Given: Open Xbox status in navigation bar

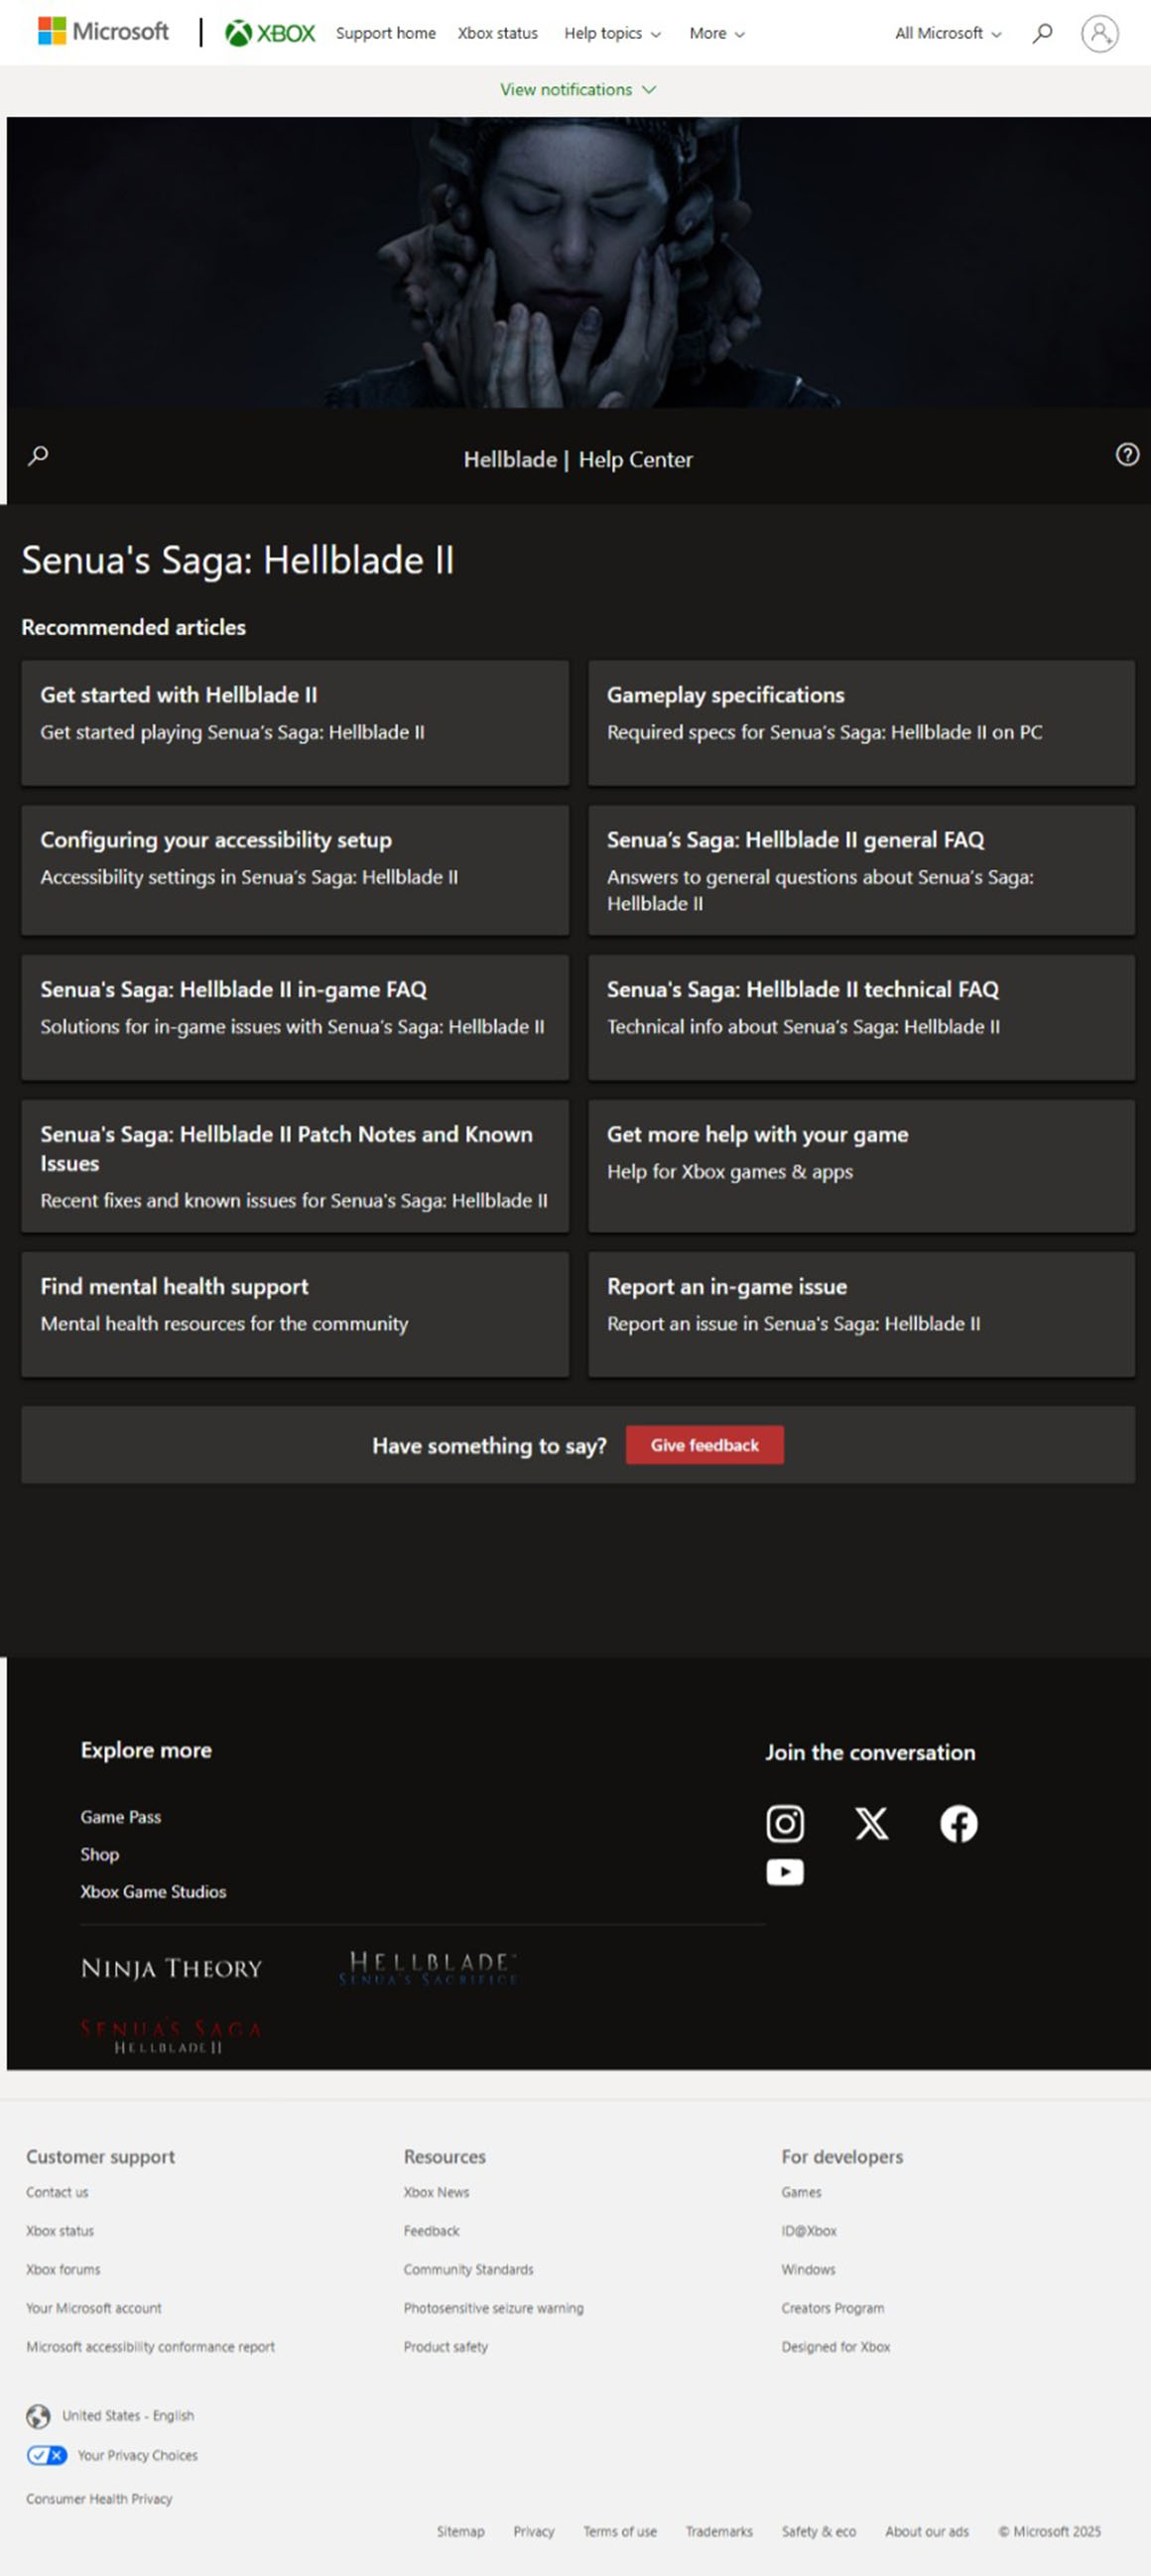Looking at the screenshot, I should 497,33.
